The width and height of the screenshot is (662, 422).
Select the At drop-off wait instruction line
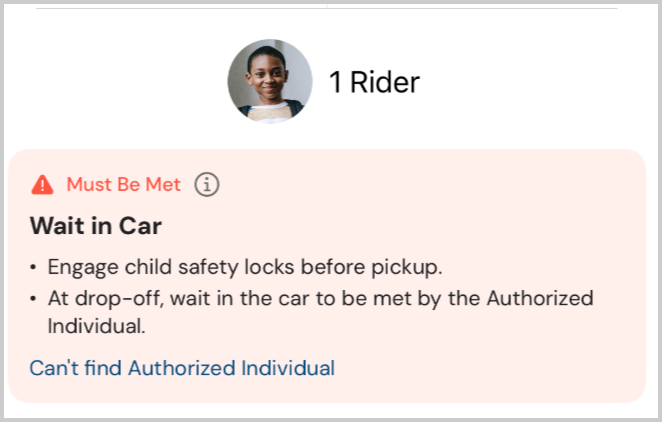pyautogui.click(x=320, y=312)
